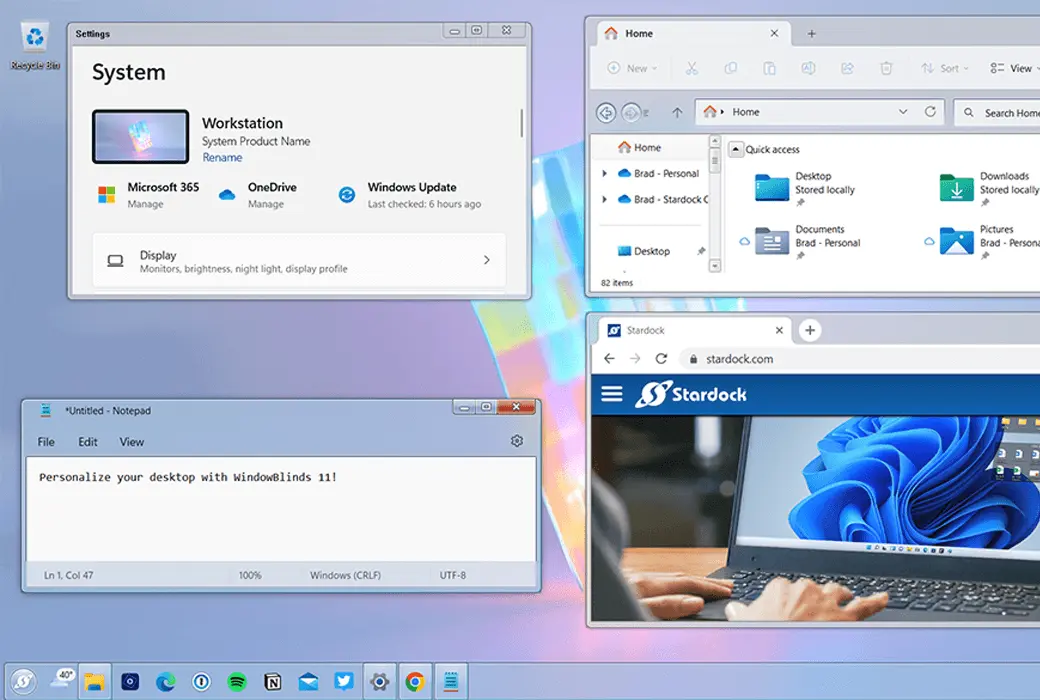The image size is (1040, 700).
Task: Click the 100% zoom in Notepad status bar
Action: [250, 575]
